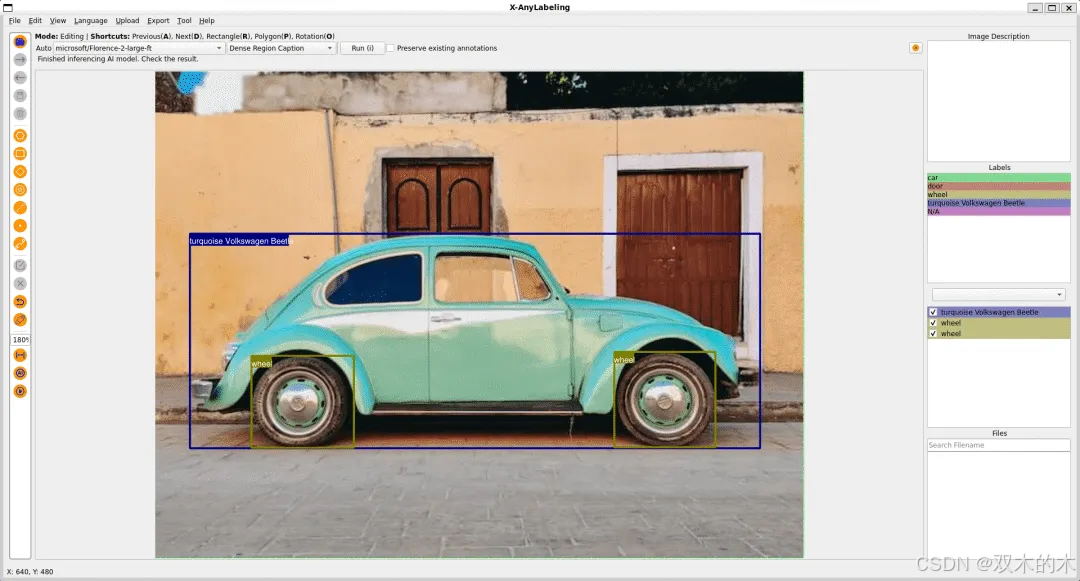Select the Create Line tool

coord(20,207)
